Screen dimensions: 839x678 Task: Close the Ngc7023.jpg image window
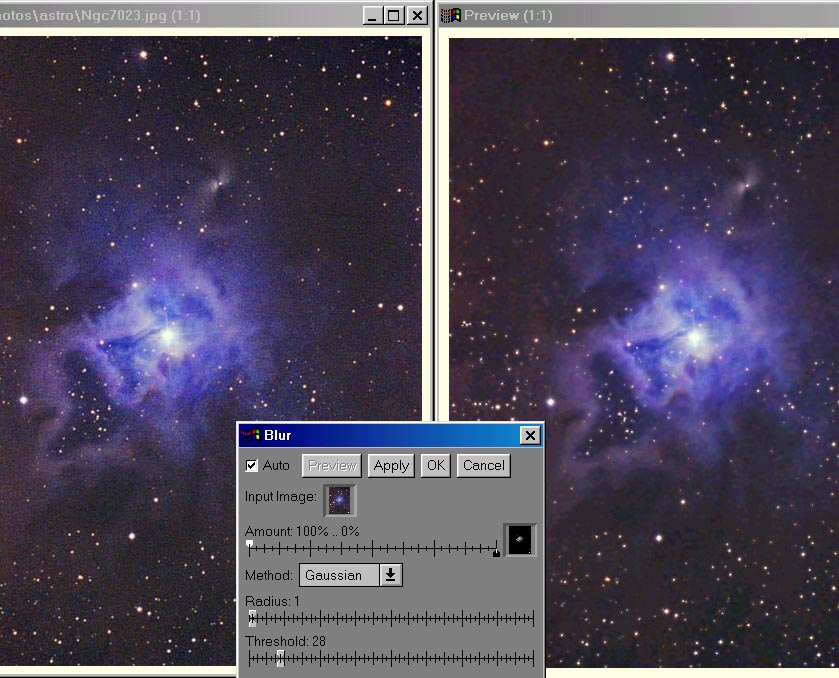[x=417, y=15]
